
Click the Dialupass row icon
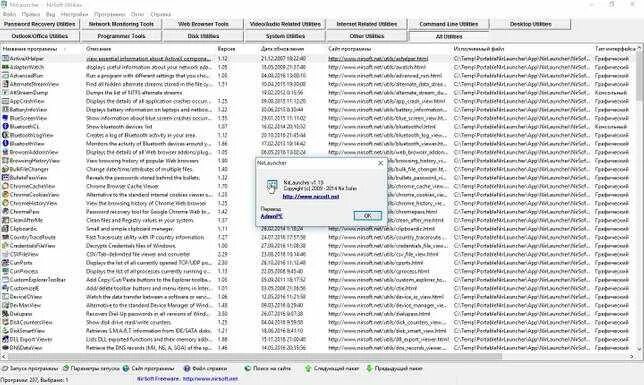[x=5, y=314]
